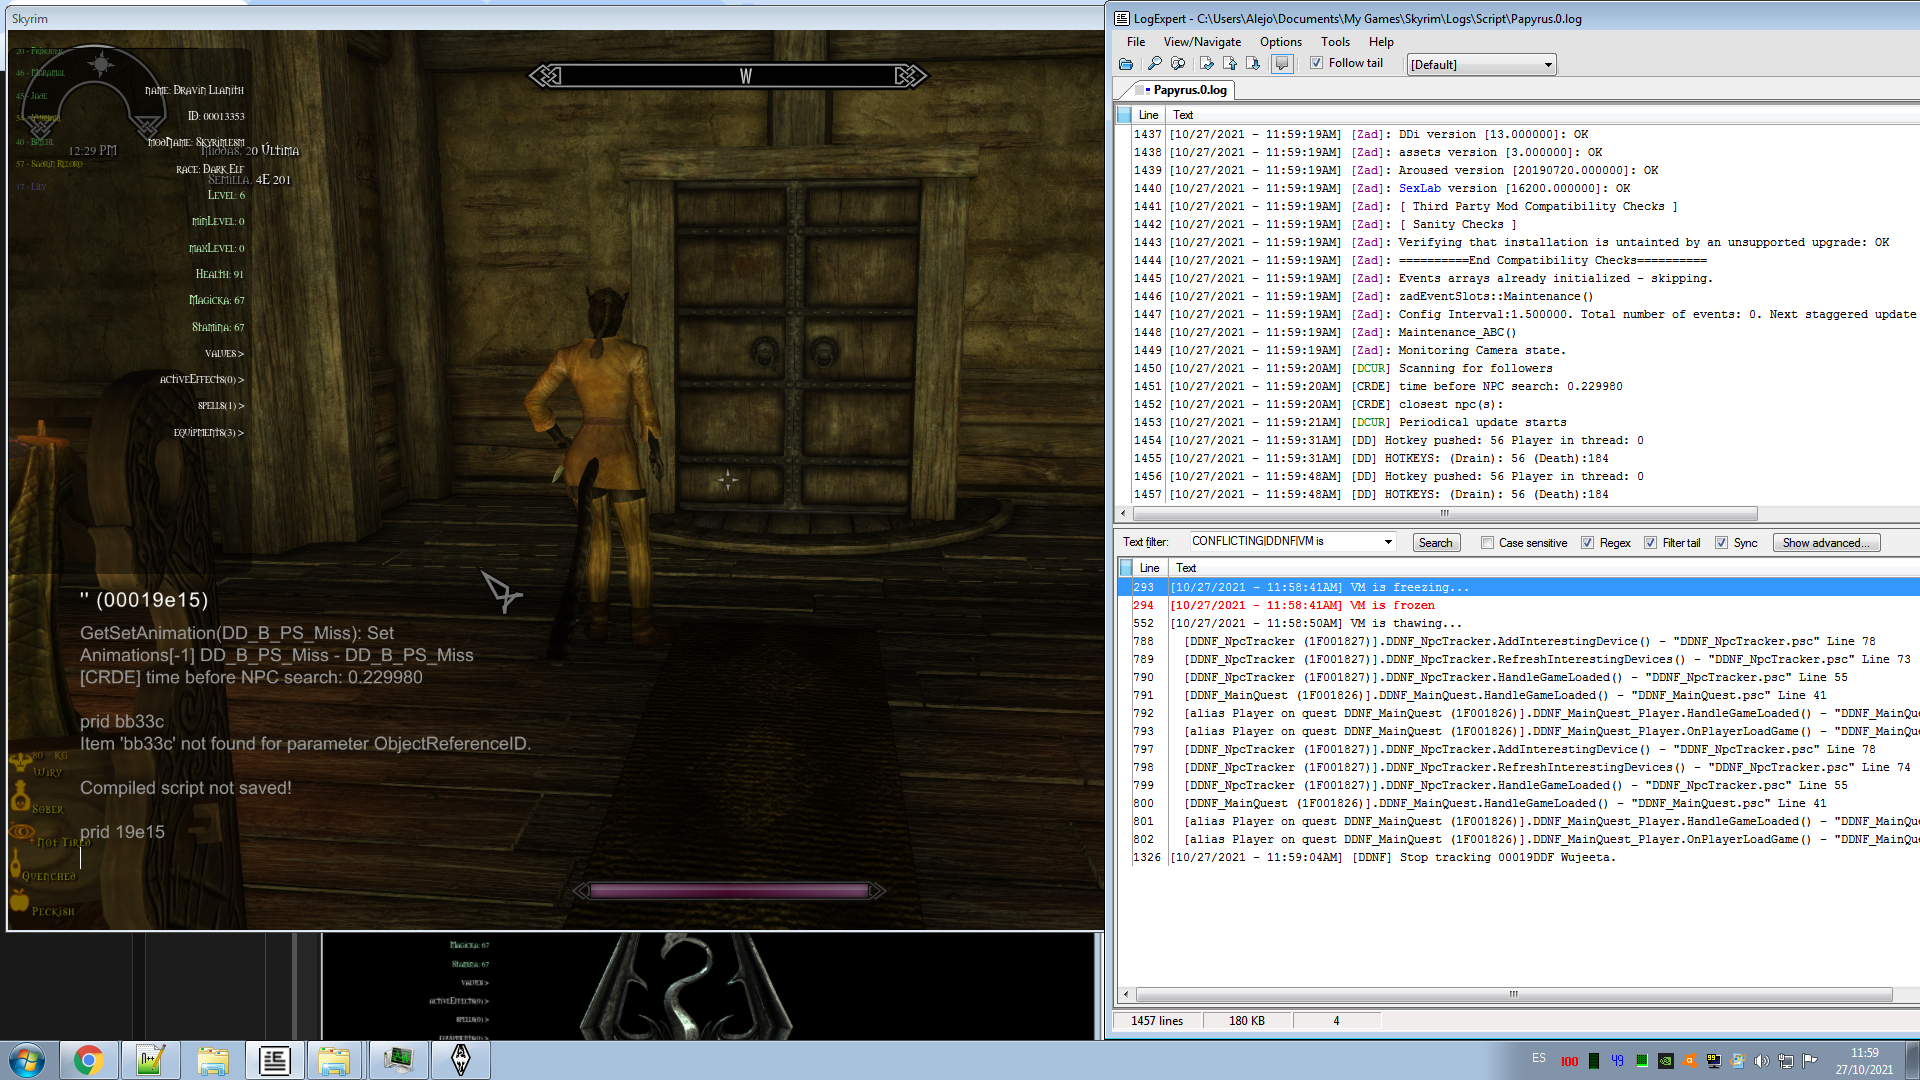Click the green grid memory tray icon

(x=1642, y=1061)
